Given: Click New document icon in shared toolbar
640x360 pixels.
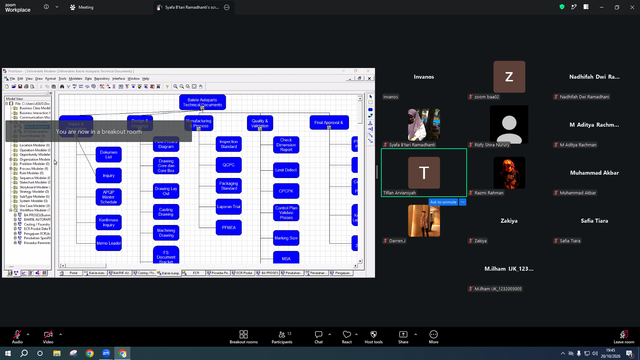Looking at the screenshot, I should coord(7,87).
